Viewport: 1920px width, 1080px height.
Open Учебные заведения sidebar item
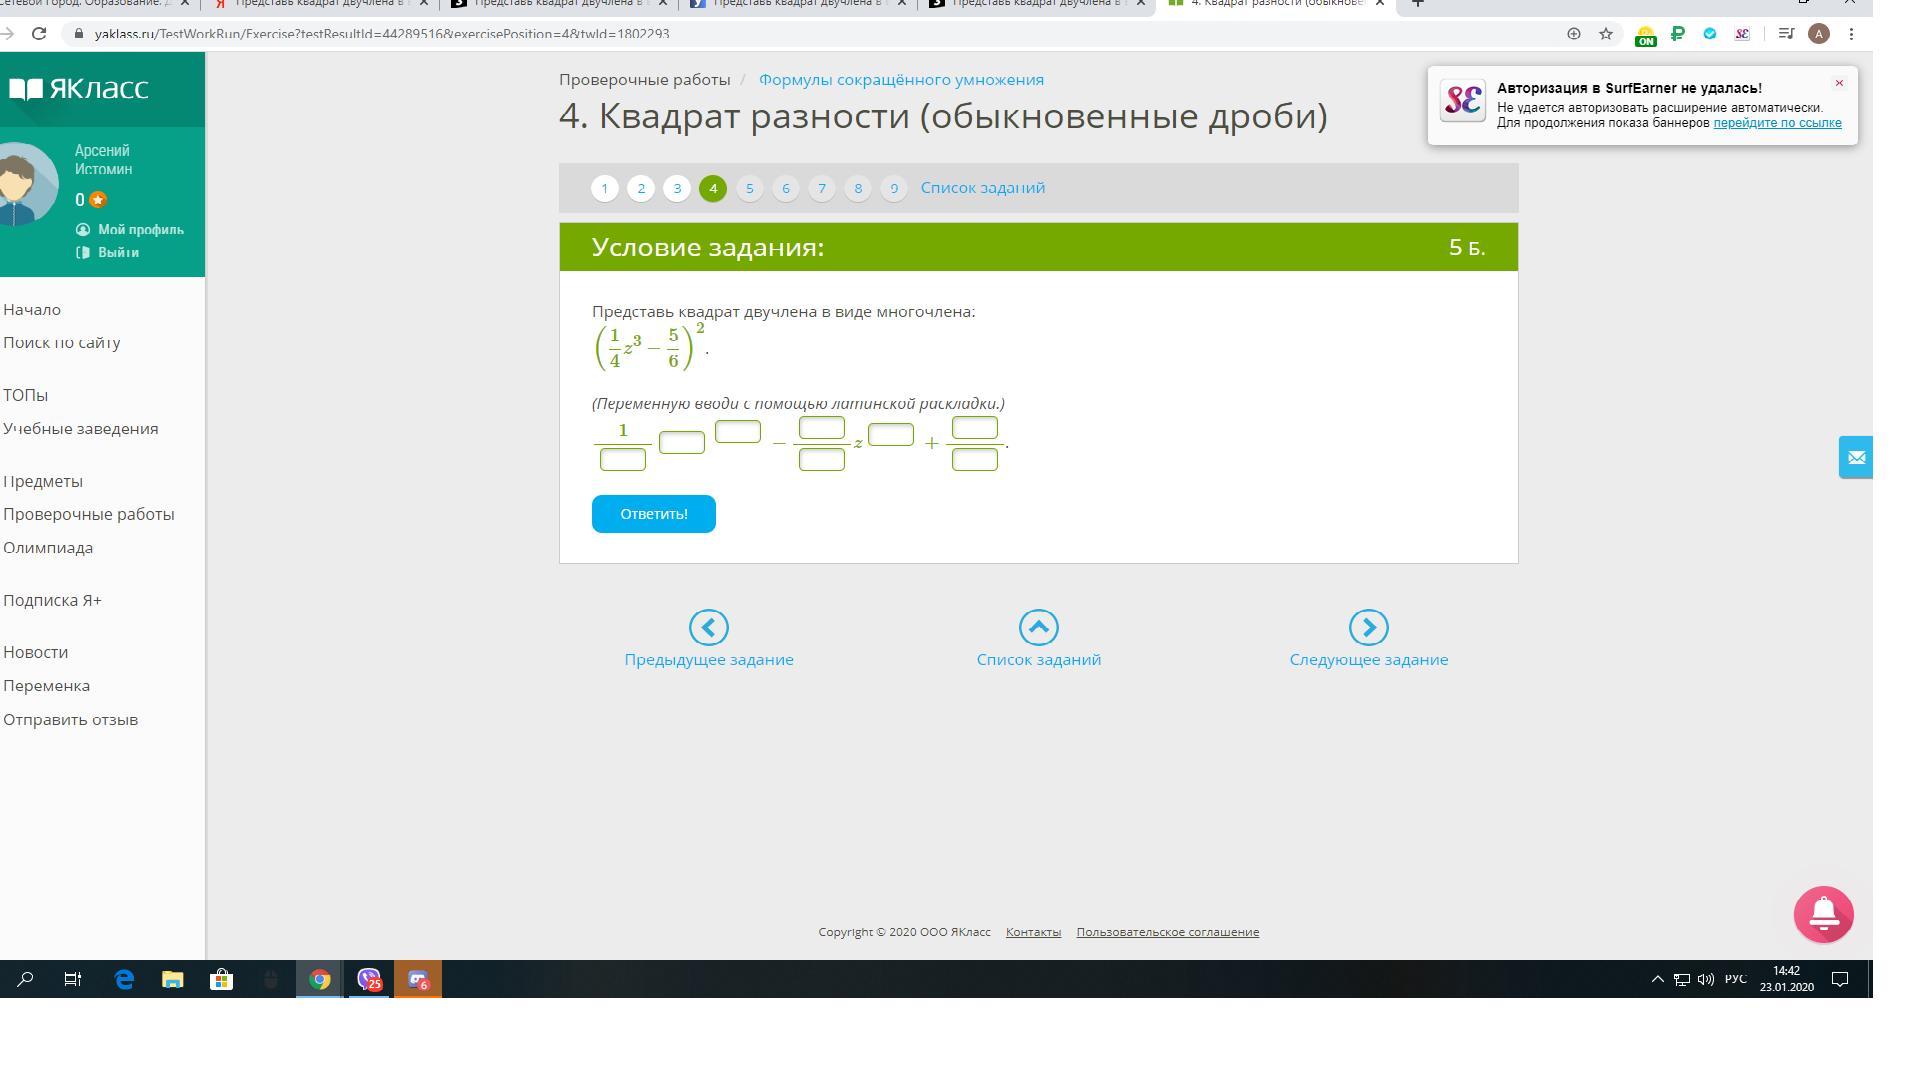pyautogui.click(x=81, y=429)
